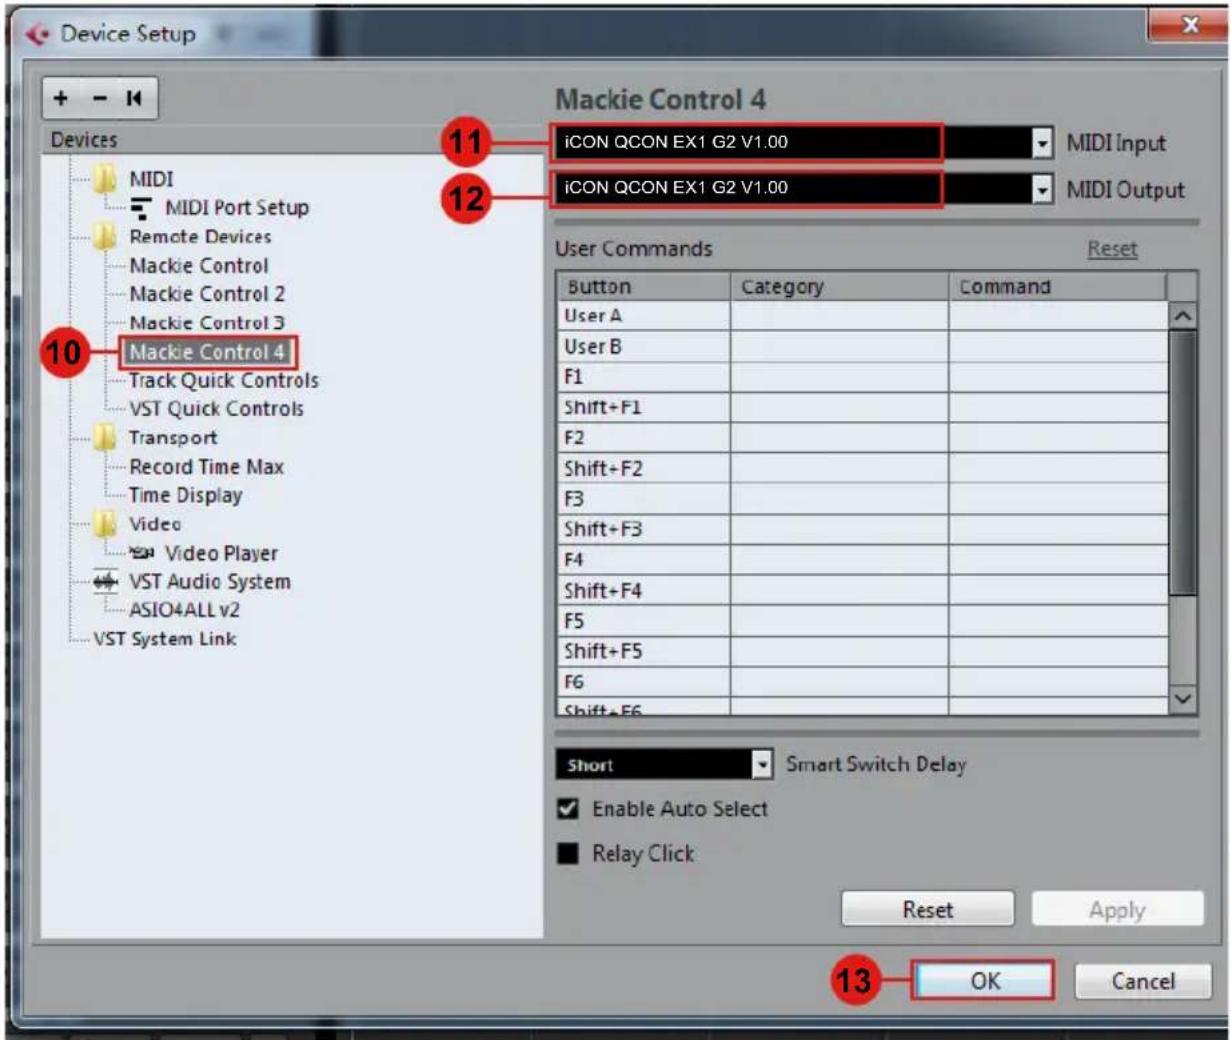
Task: Select VST Quick Controls
Action: point(216,409)
